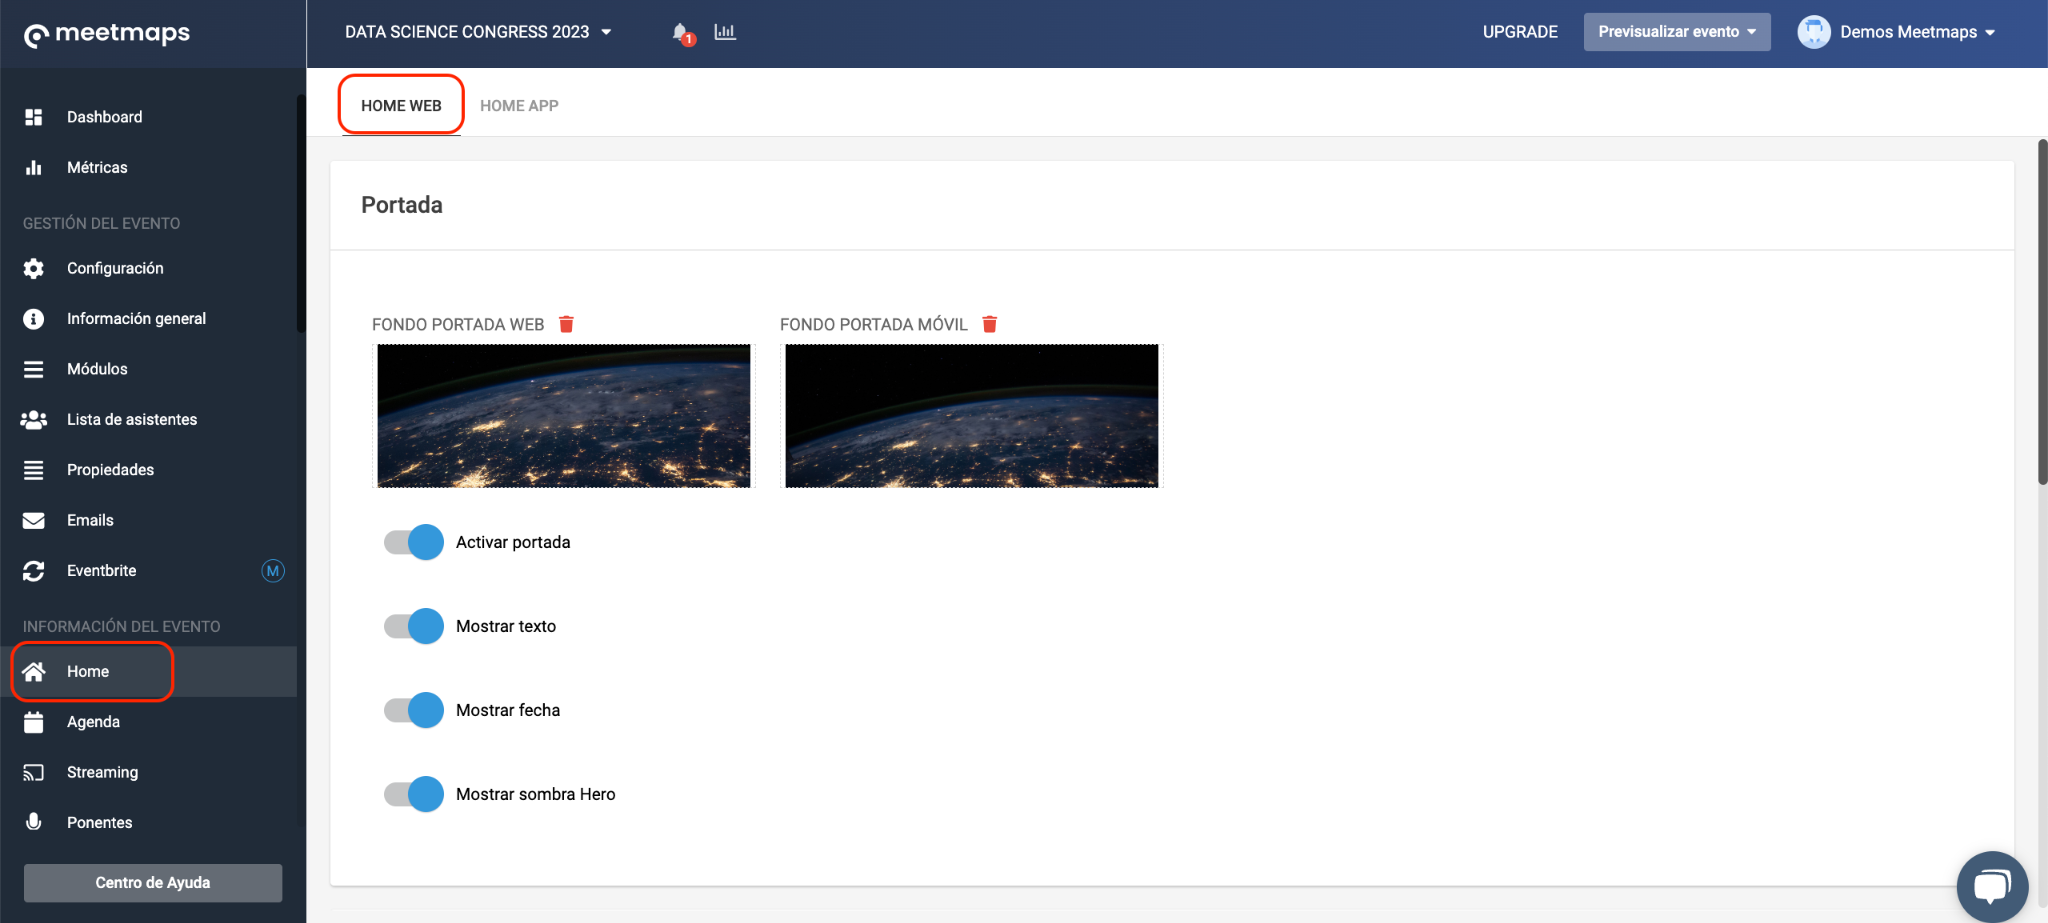The width and height of the screenshot is (2048, 923).
Task: Click the Módulos hamburger icon
Action: [34, 369]
